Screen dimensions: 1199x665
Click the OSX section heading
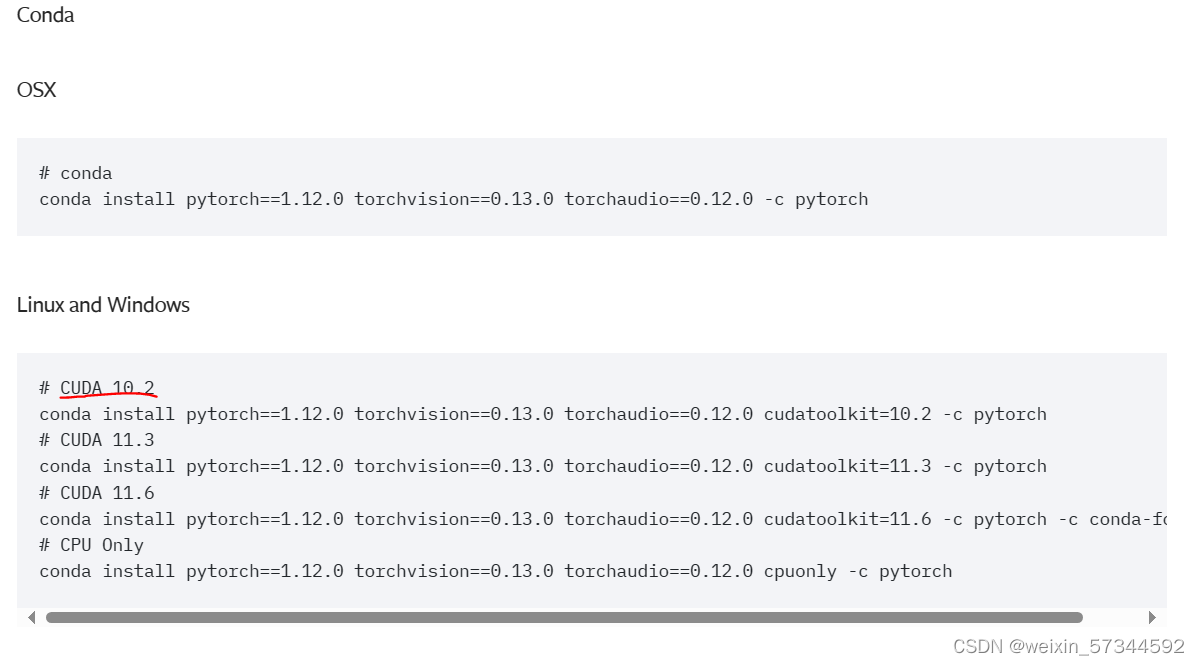36,90
